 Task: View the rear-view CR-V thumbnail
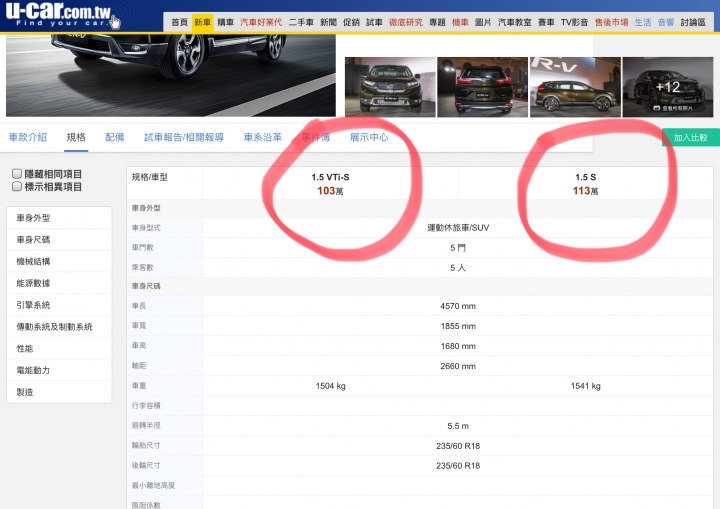point(483,87)
